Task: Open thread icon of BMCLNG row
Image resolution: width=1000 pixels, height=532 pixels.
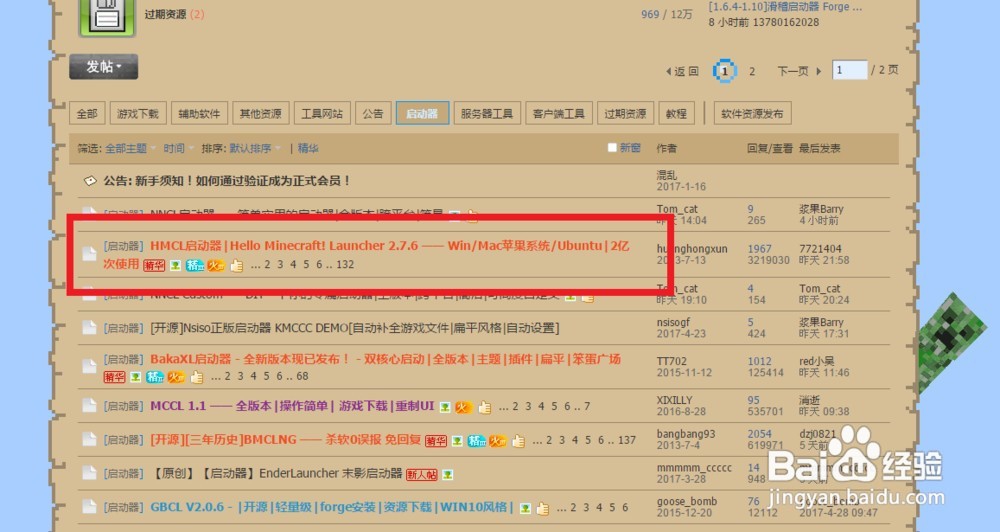Action: (x=90, y=440)
